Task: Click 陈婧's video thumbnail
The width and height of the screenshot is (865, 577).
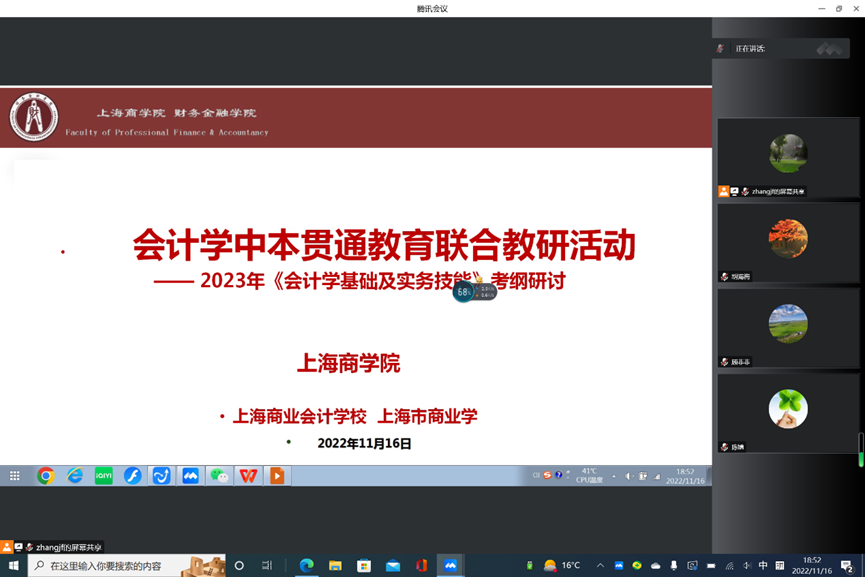Action: [x=788, y=410]
